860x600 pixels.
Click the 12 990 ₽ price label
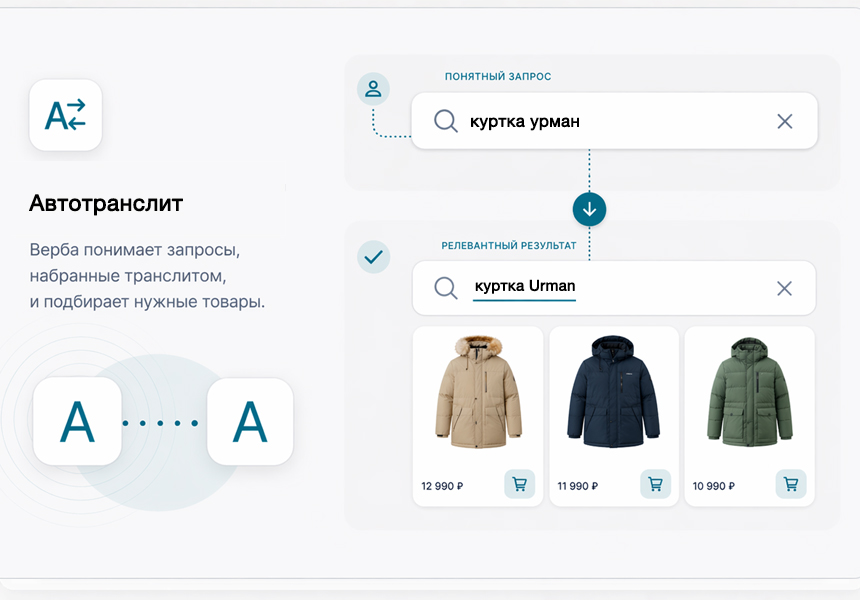[x=442, y=486]
